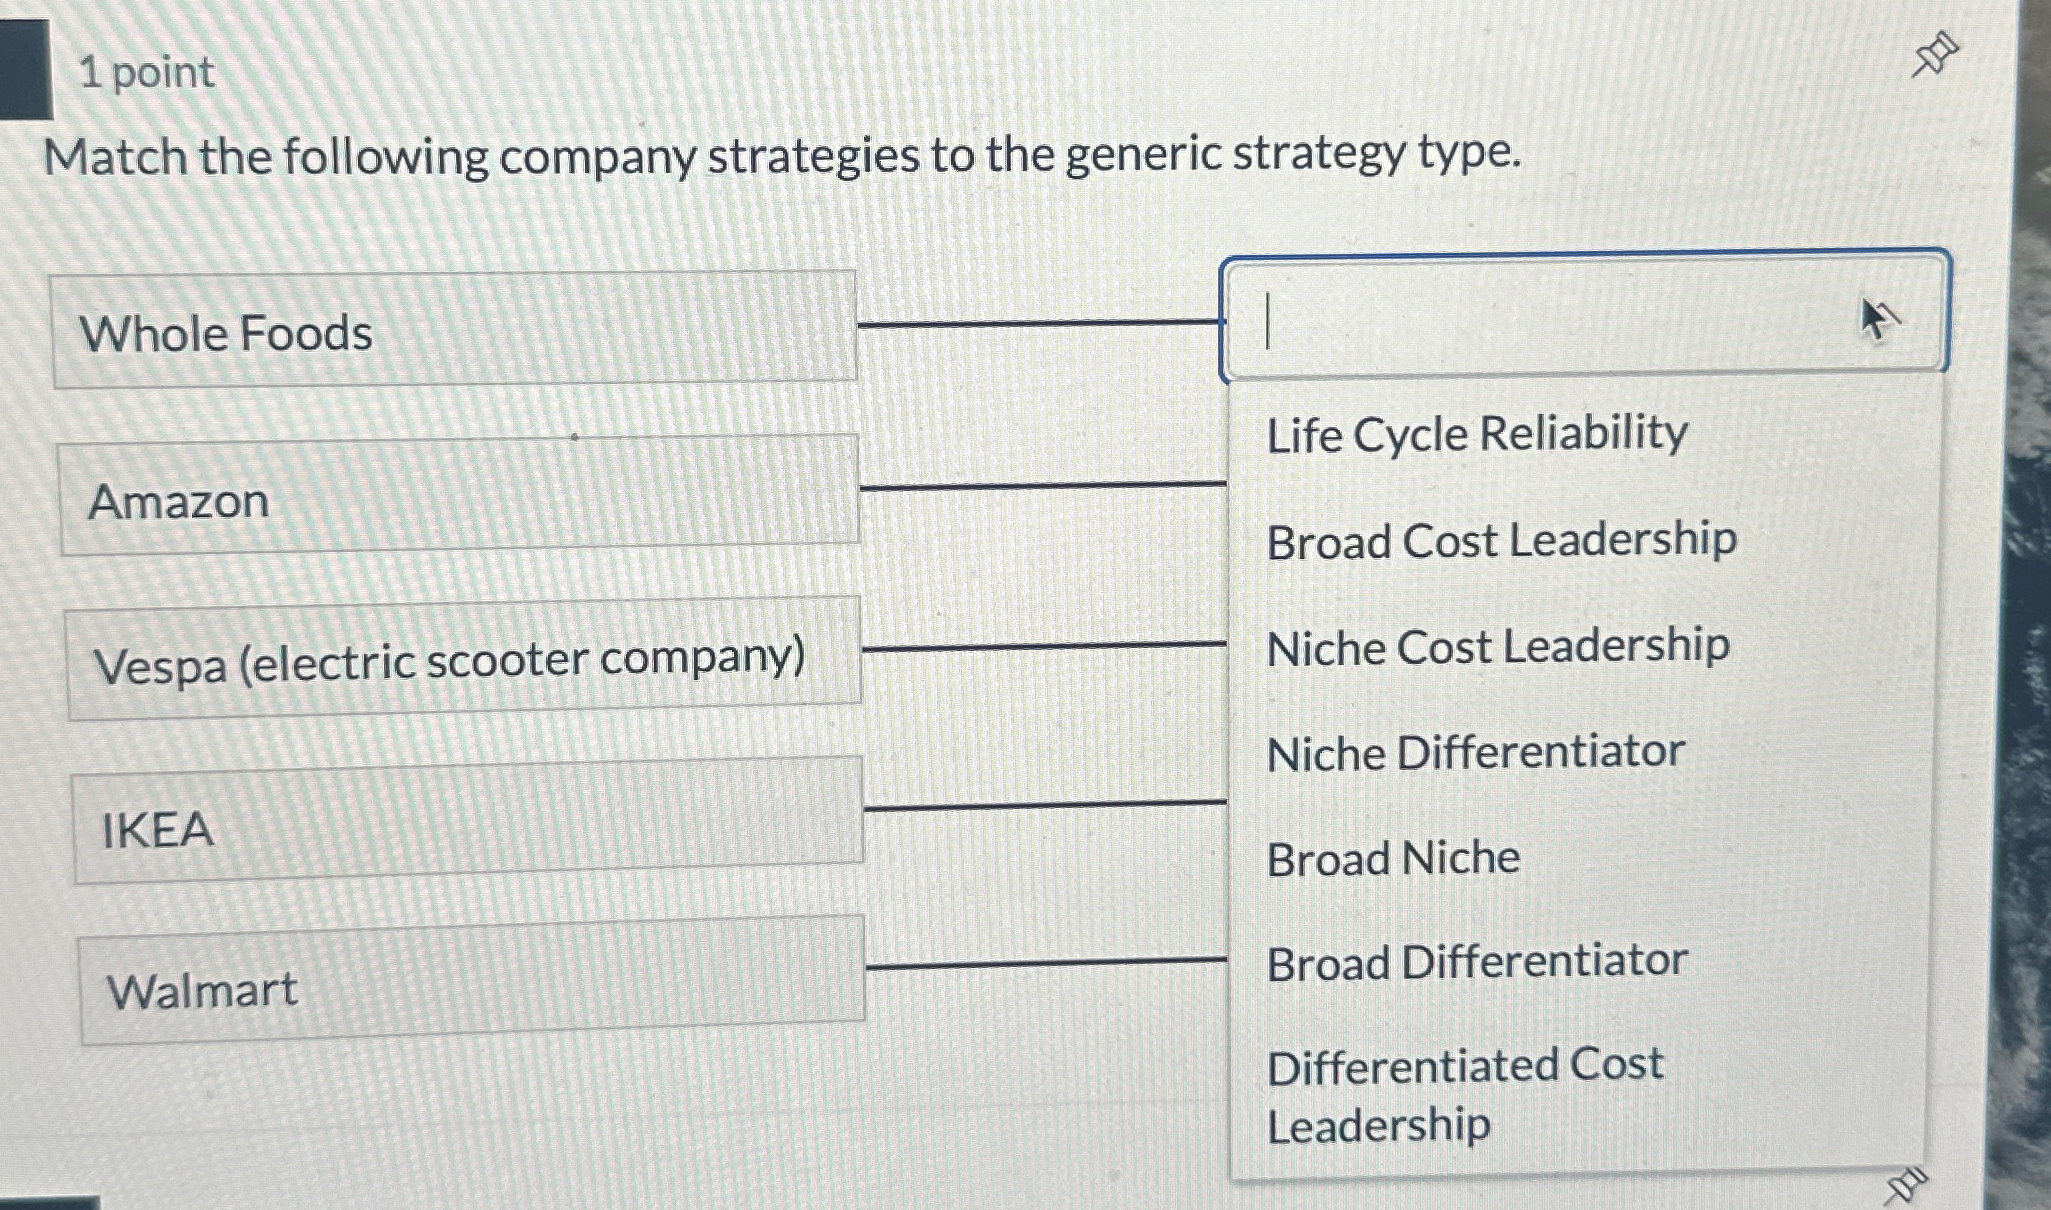Image resolution: width=2051 pixels, height=1210 pixels.
Task: Choose Broad Cost Leadership from list
Action: coord(1501,541)
